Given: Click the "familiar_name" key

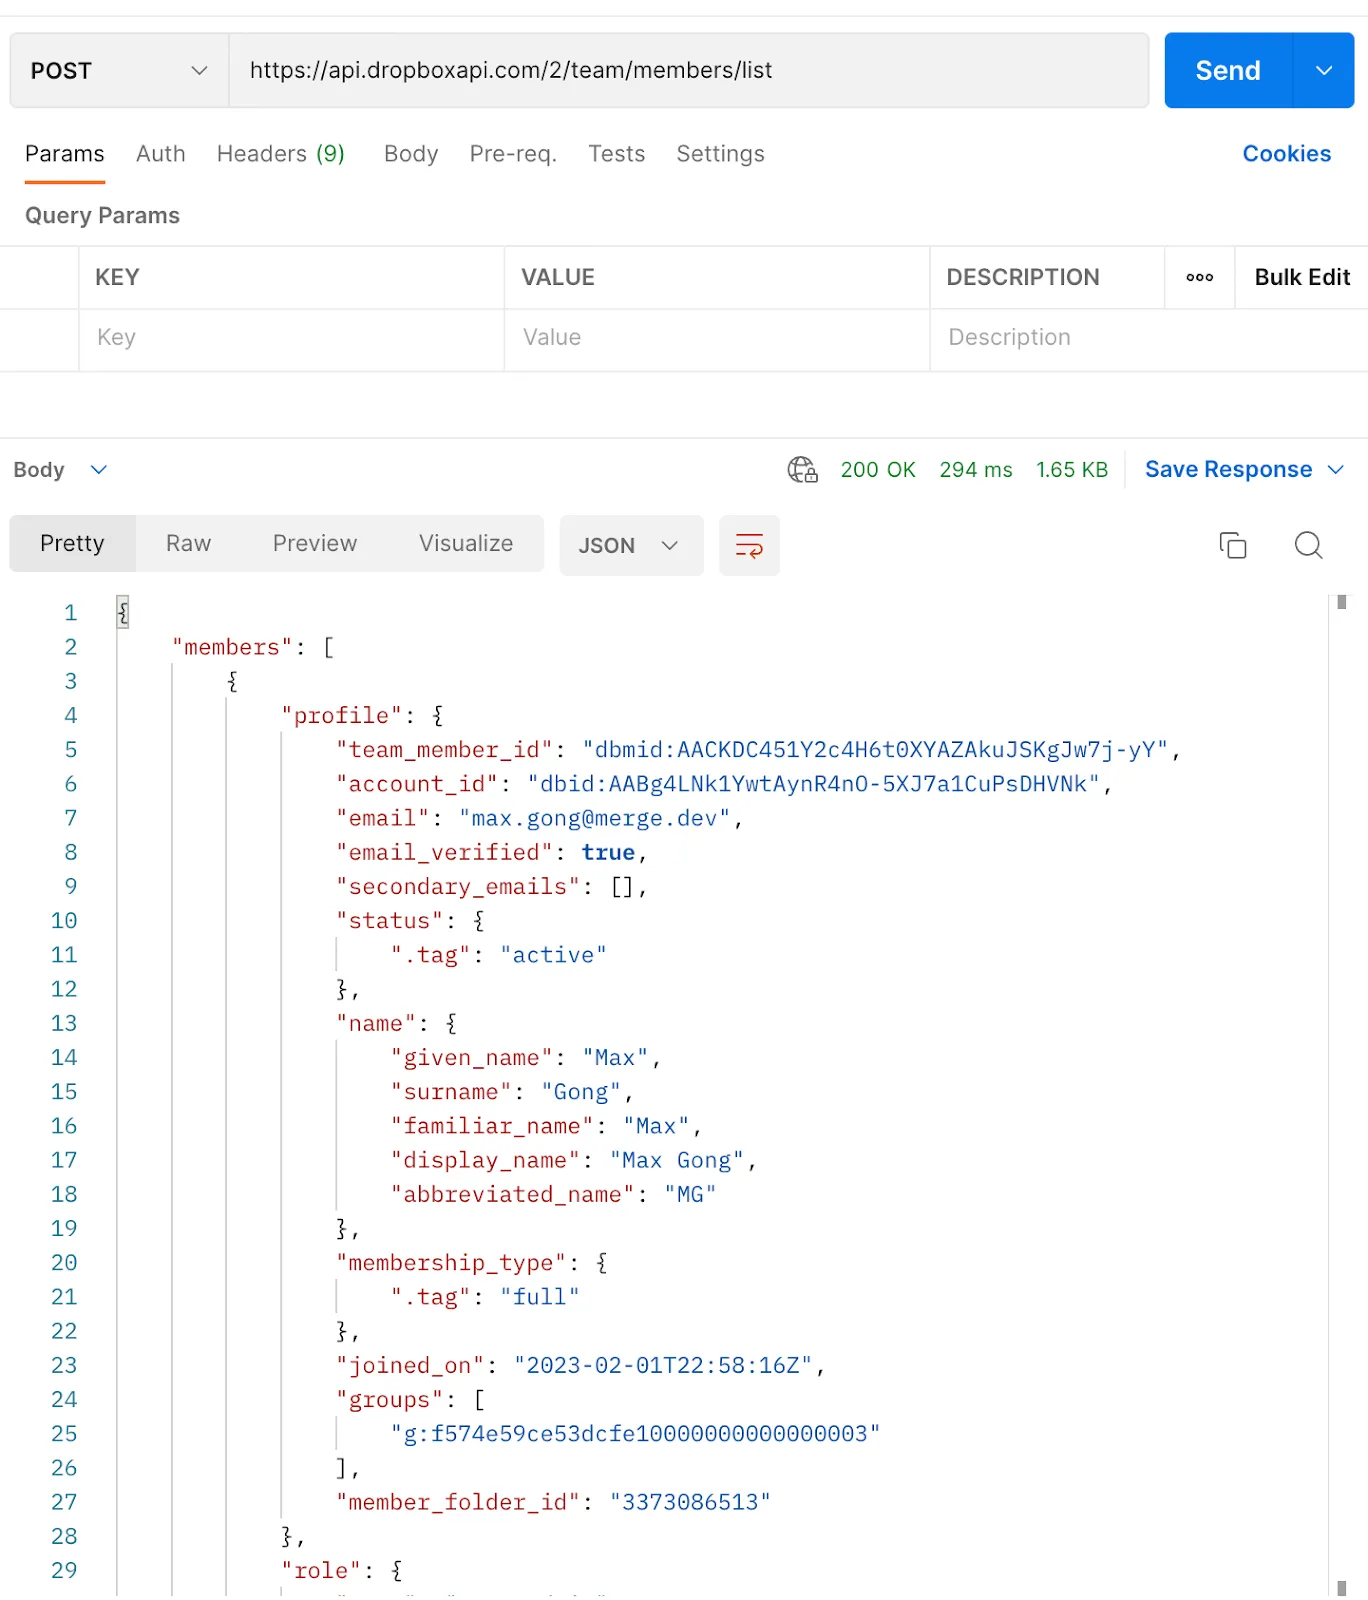Looking at the screenshot, I should (491, 1126).
